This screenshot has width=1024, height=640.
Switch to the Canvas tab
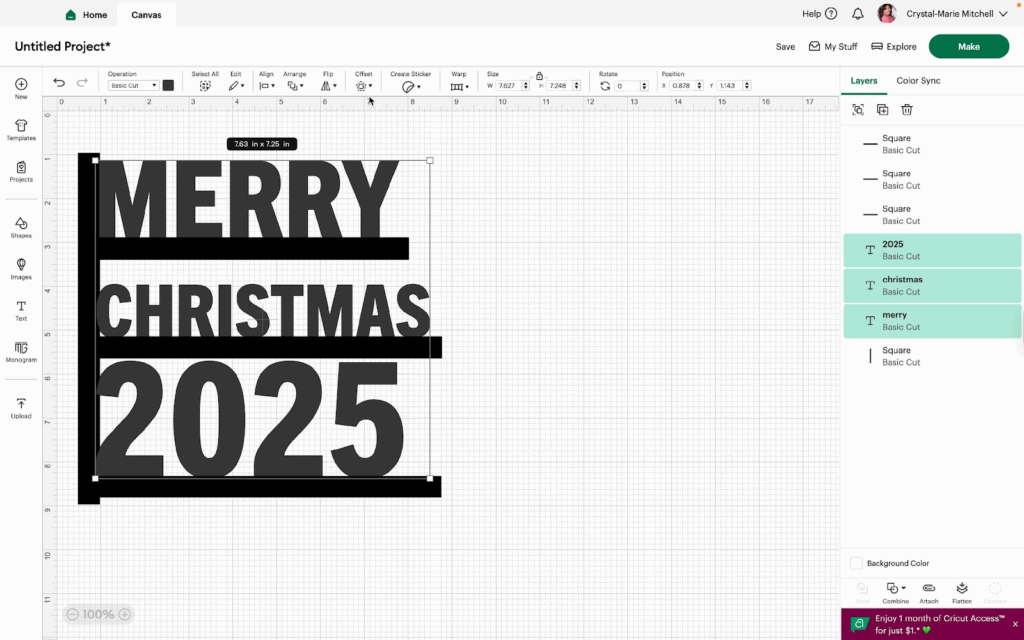click(146, 14)
